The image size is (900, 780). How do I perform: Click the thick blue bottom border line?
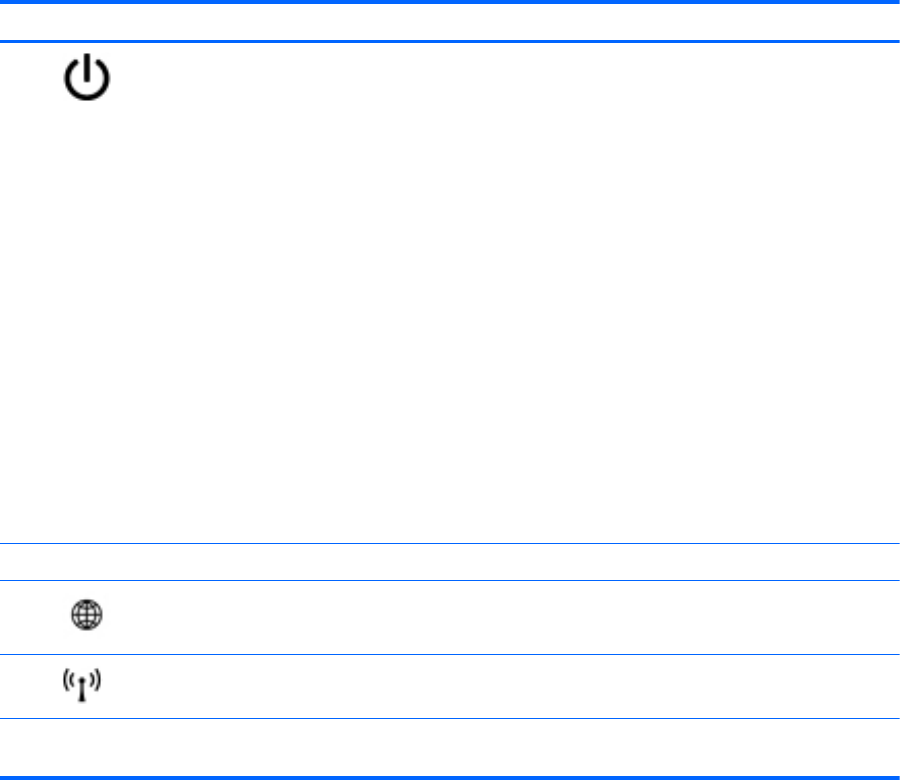450,776
